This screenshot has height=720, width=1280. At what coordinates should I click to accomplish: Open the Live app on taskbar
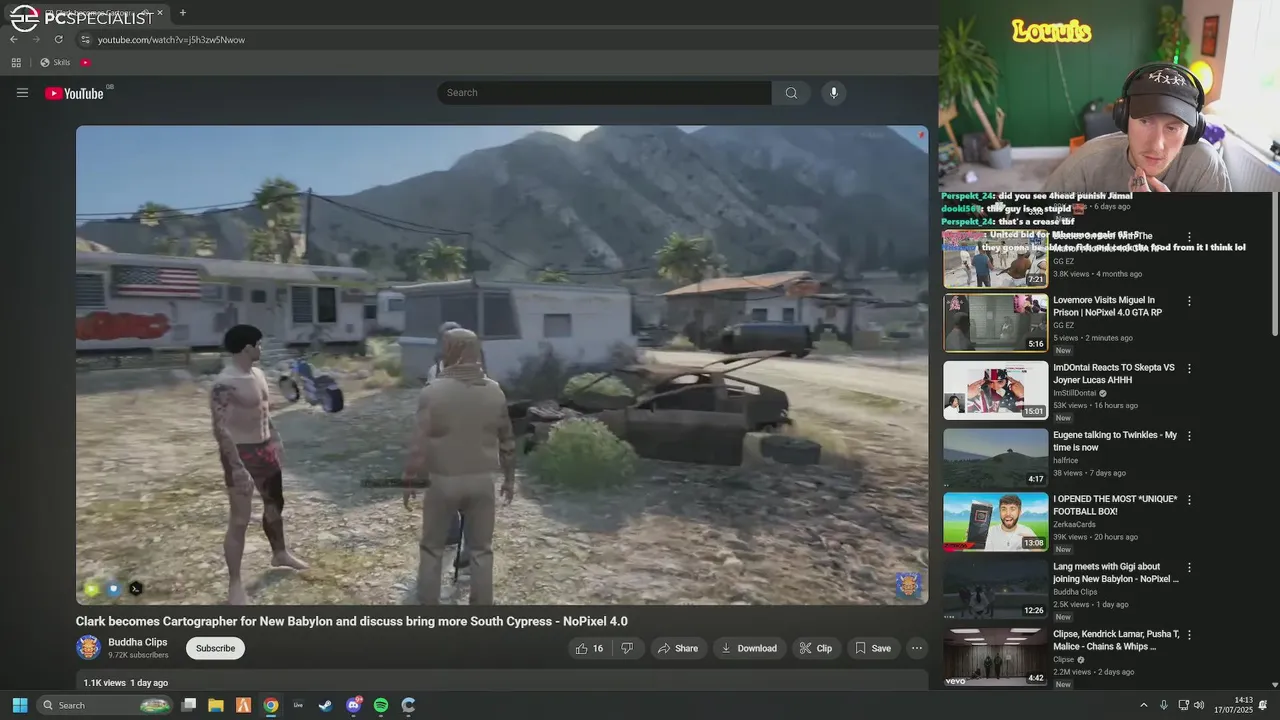point(298,705)
